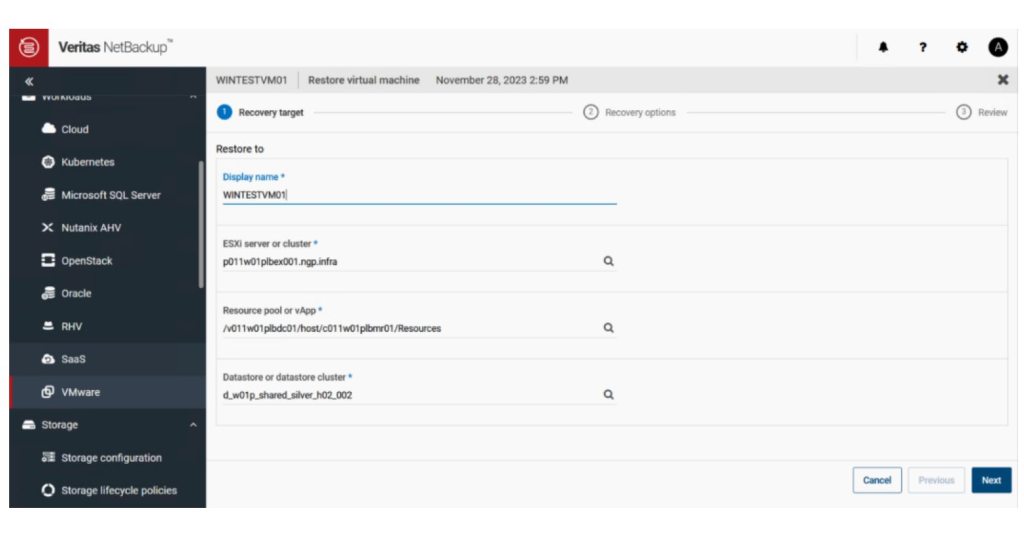This screenshot has width=1024, height=540.
Task: Jump to the Recovery options step
Action: 630,112
